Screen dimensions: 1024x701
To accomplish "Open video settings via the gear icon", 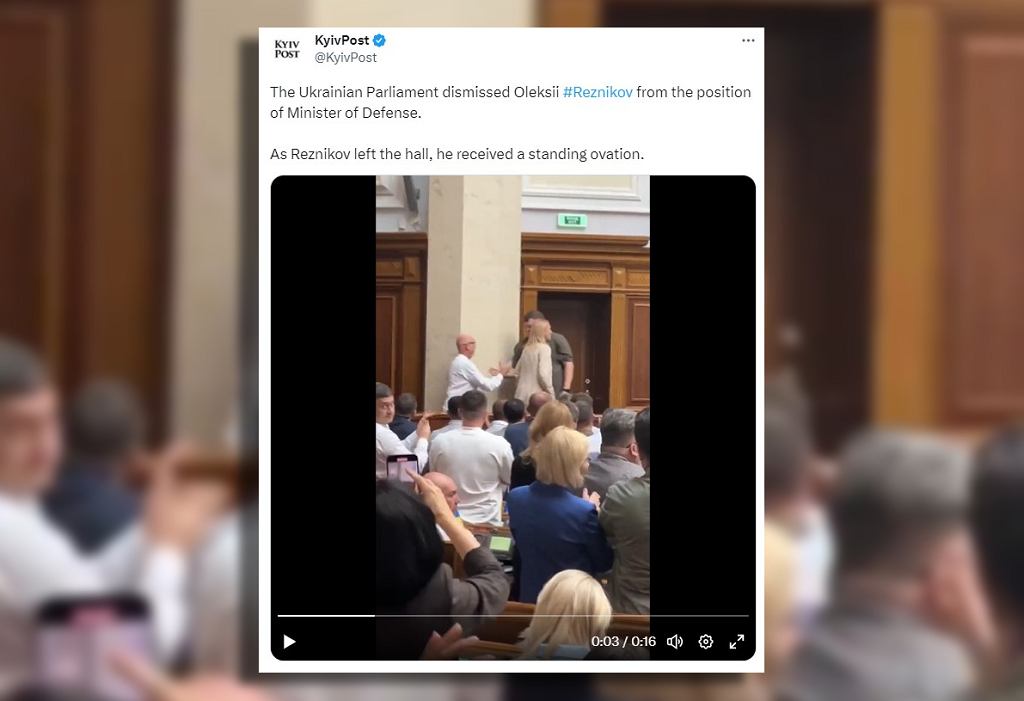I will pyautogui.click(x=706, y=642).
